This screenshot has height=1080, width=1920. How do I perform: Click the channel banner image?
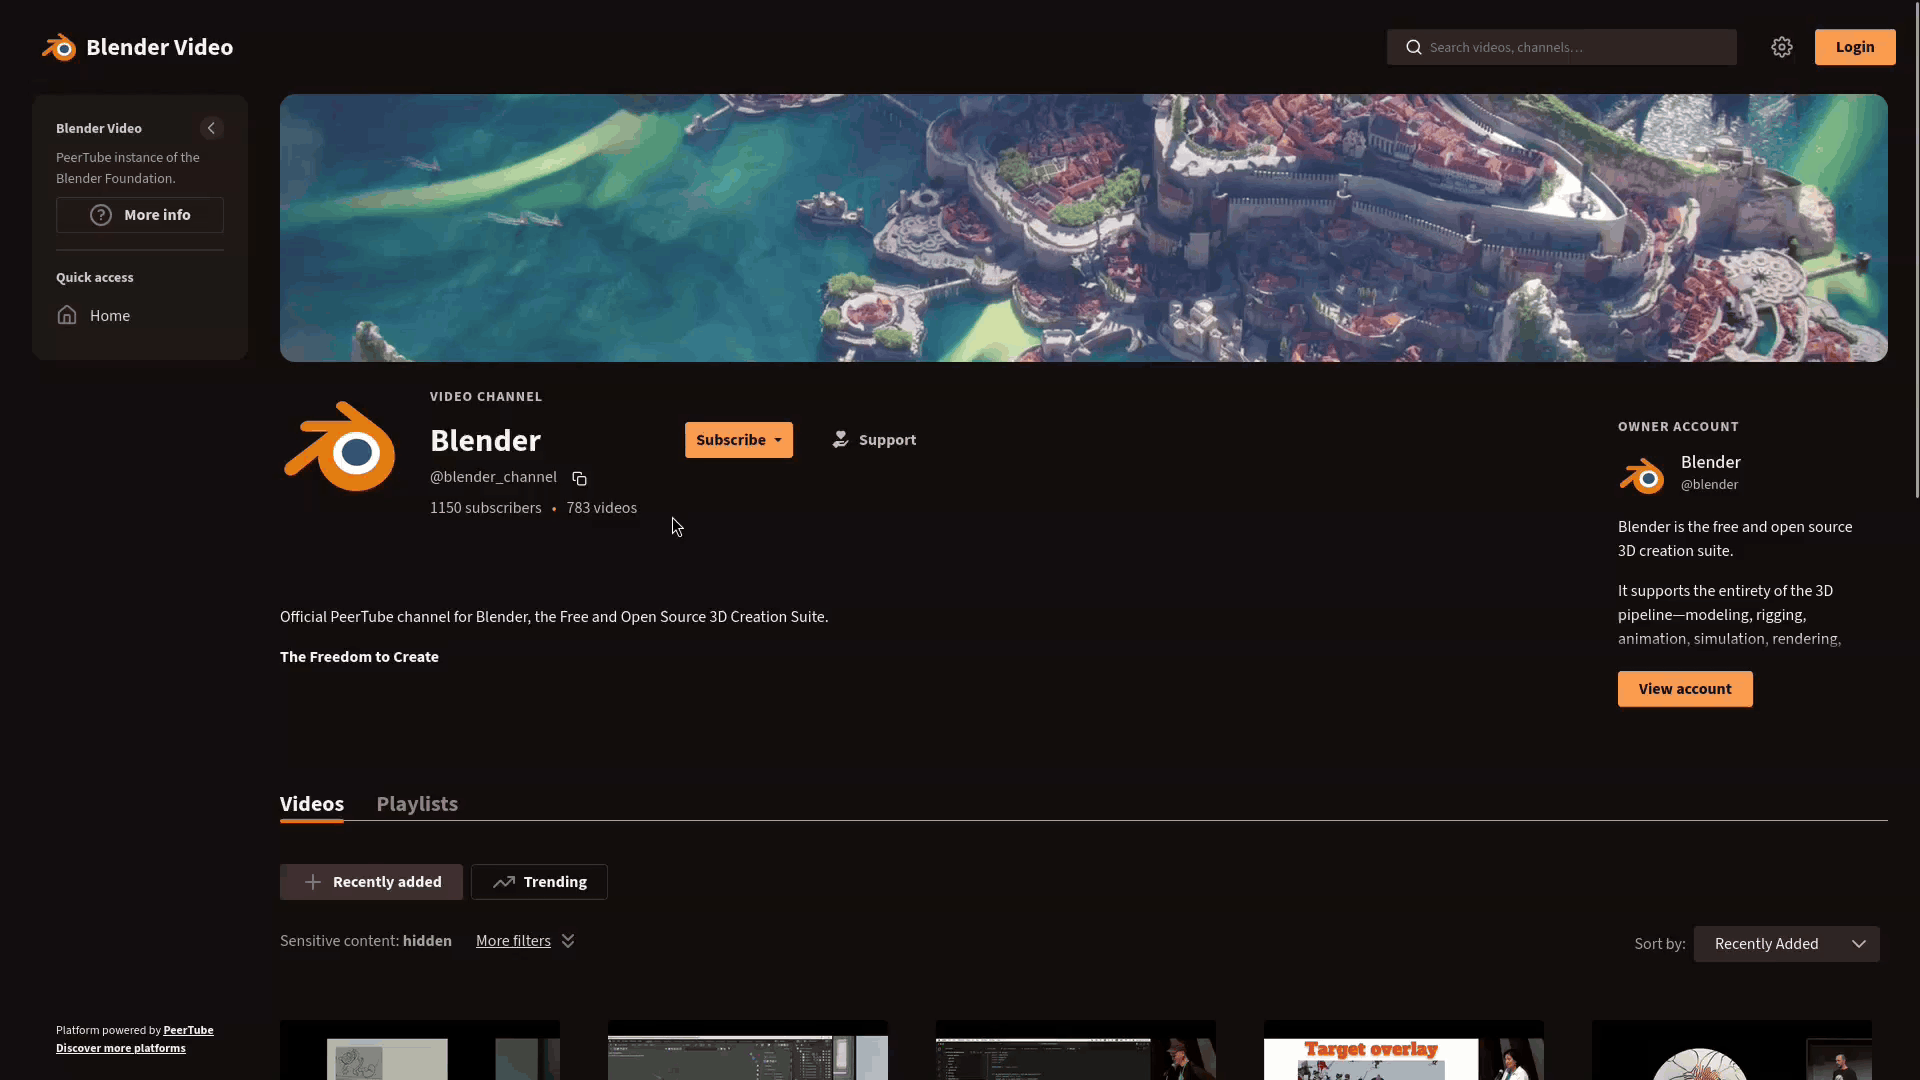click(x=1084, y=228)
